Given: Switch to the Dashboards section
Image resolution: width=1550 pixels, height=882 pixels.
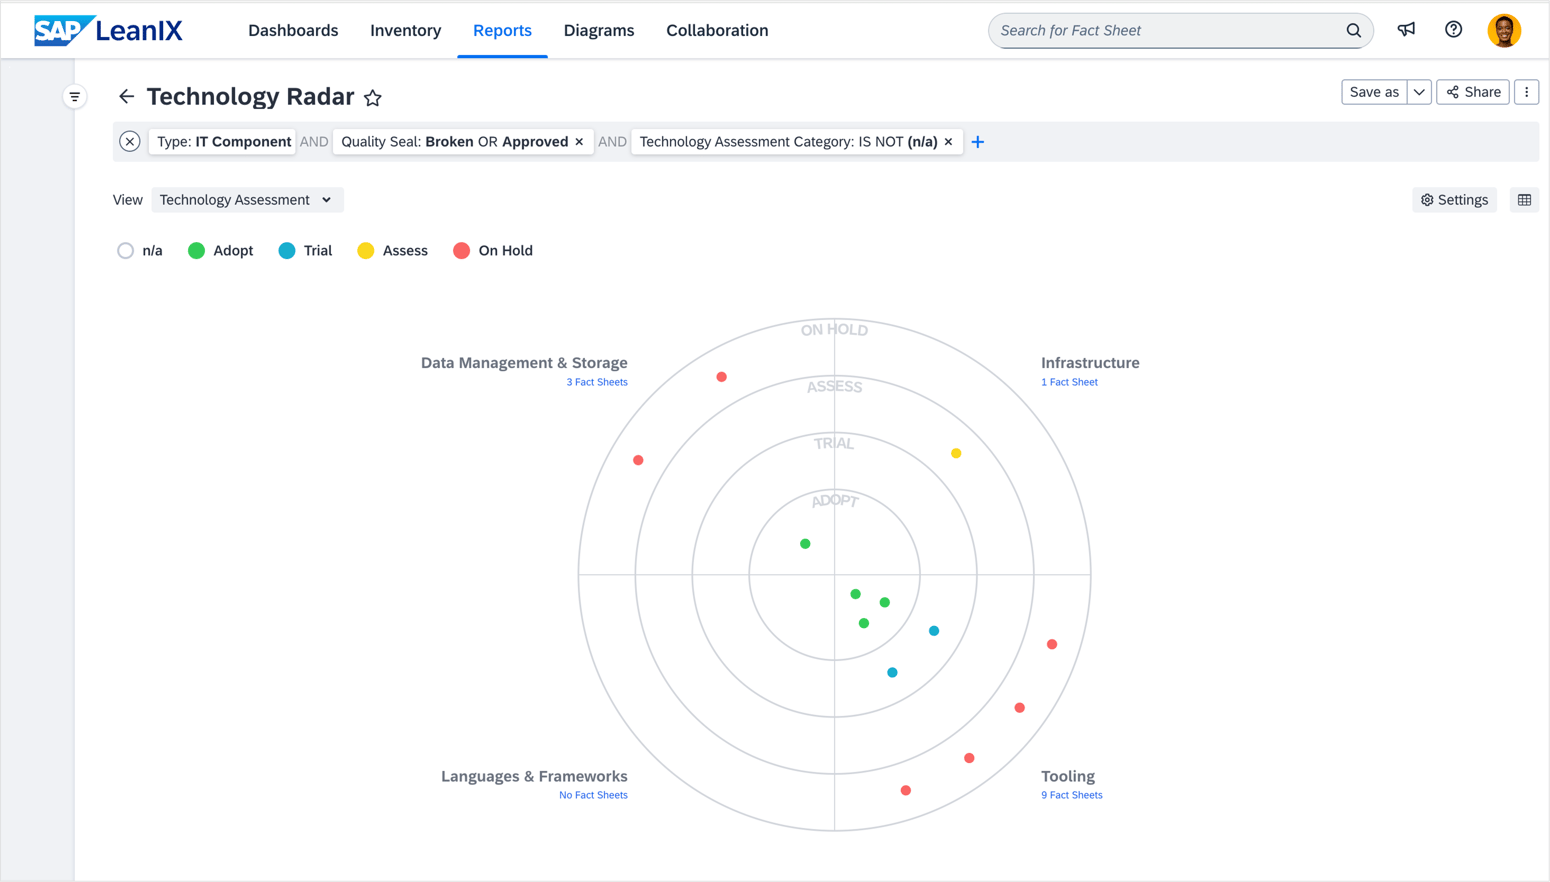Looking at the screenshot, I should (293, 30).
